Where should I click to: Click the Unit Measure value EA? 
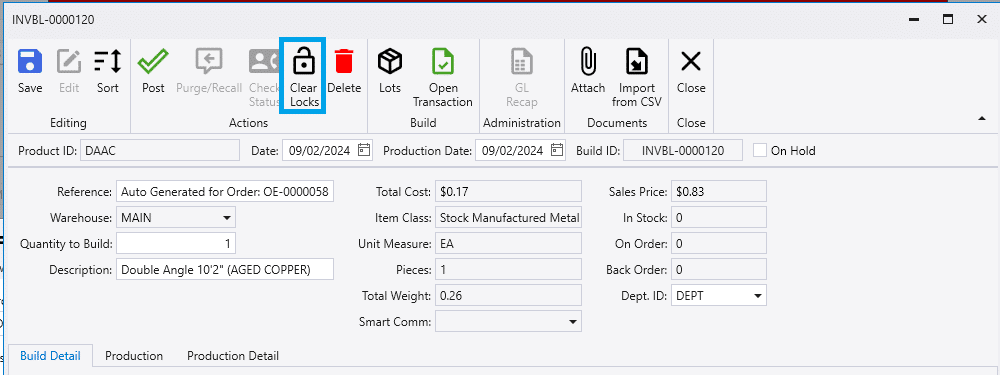(x=508, y=244)
